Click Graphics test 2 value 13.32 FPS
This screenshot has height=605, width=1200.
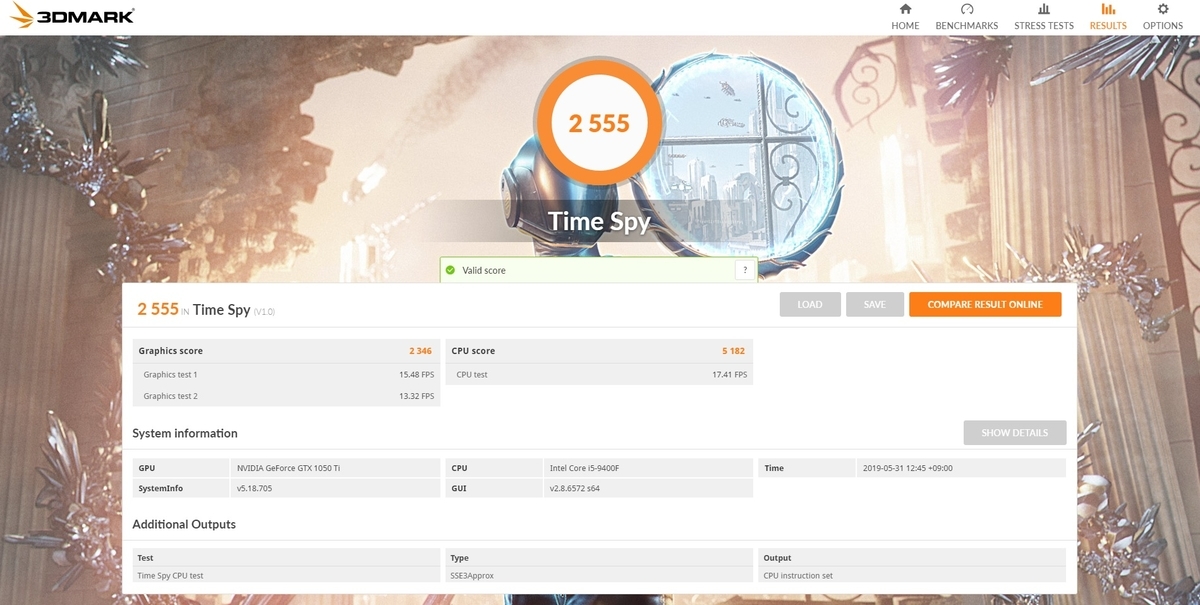tap(416, 397)
